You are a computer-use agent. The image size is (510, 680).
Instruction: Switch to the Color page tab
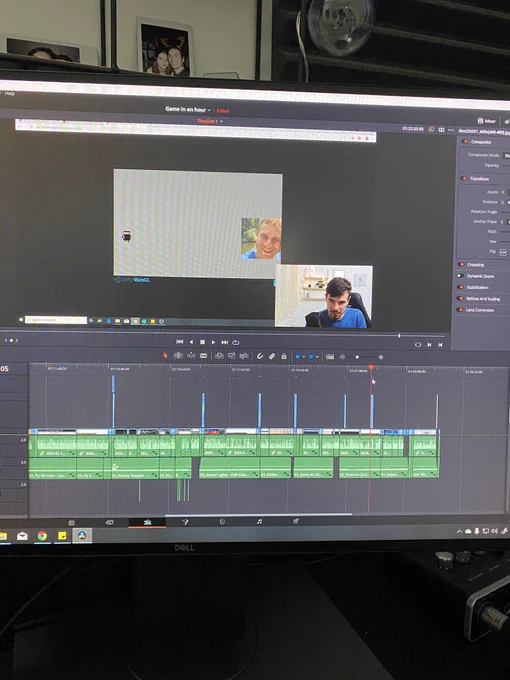coord(222,522)
